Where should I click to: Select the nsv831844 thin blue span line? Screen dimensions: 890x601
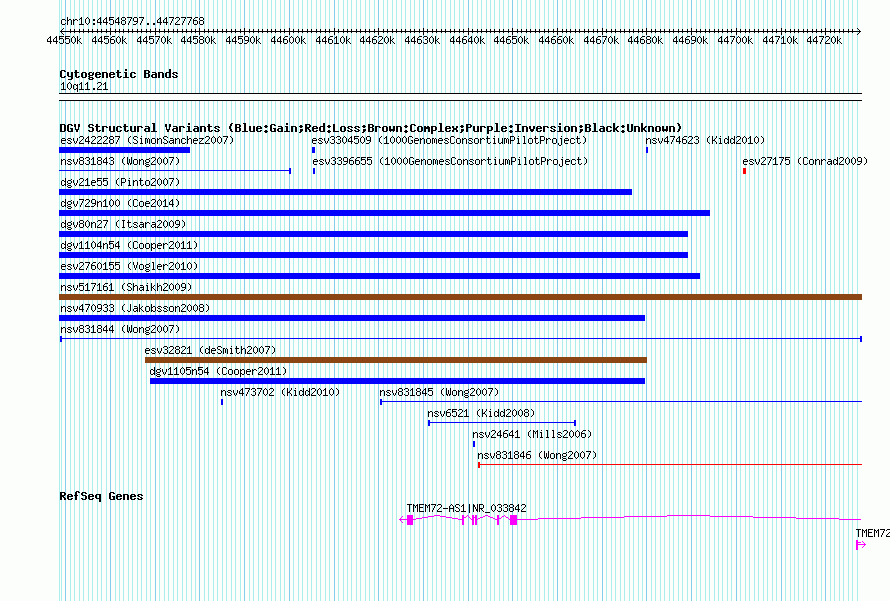[461, 339]
